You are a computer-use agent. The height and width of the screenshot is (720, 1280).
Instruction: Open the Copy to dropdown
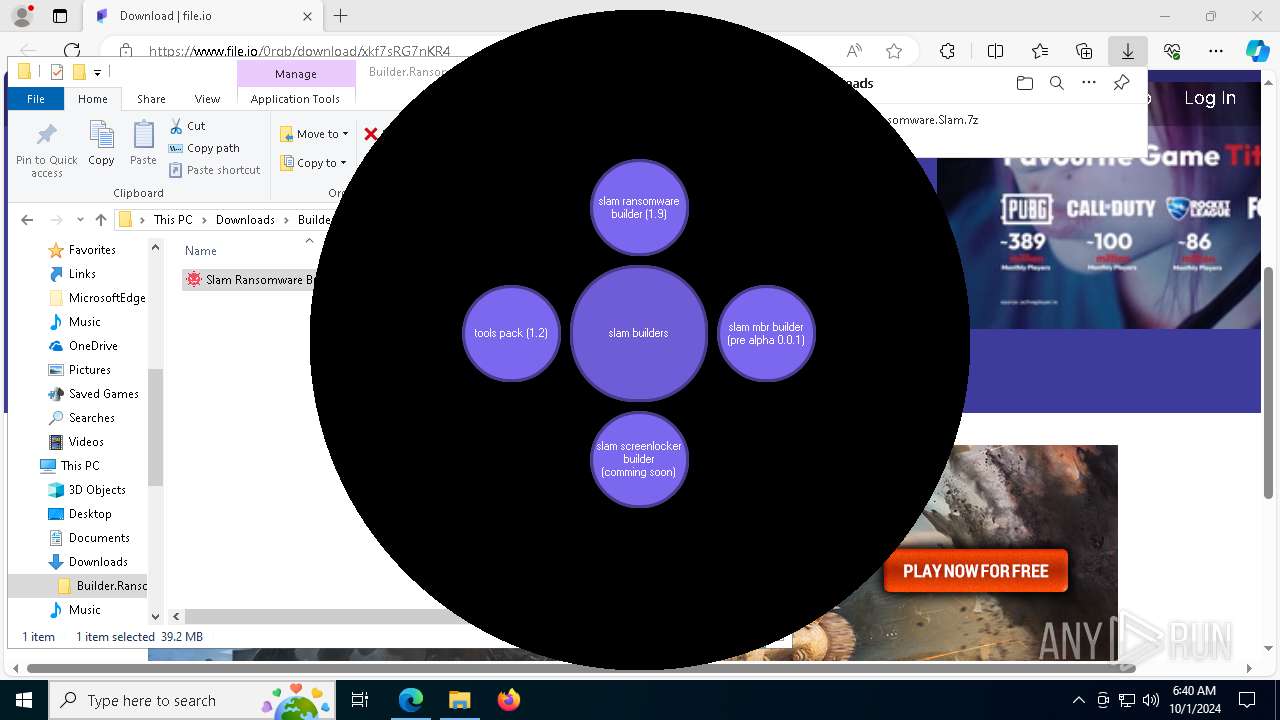313,163
